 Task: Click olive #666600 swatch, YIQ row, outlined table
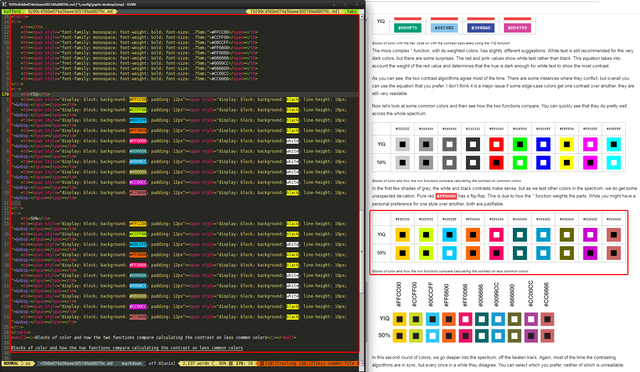567,235
